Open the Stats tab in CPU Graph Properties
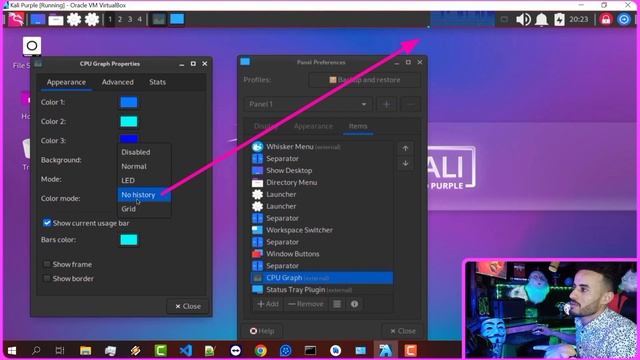This screenshot has width=640, height=360. click(x=158, y=82)
